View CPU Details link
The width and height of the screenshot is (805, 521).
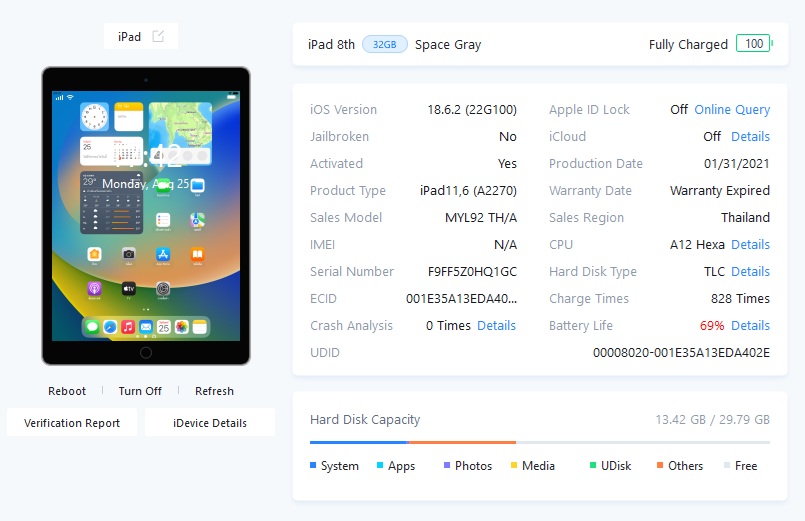[750, 244]
